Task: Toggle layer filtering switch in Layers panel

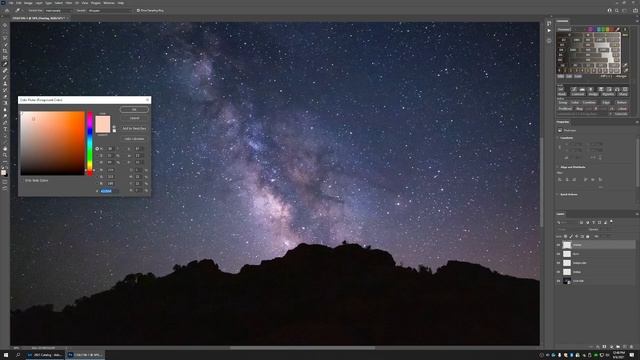Action: pos(611,222)
